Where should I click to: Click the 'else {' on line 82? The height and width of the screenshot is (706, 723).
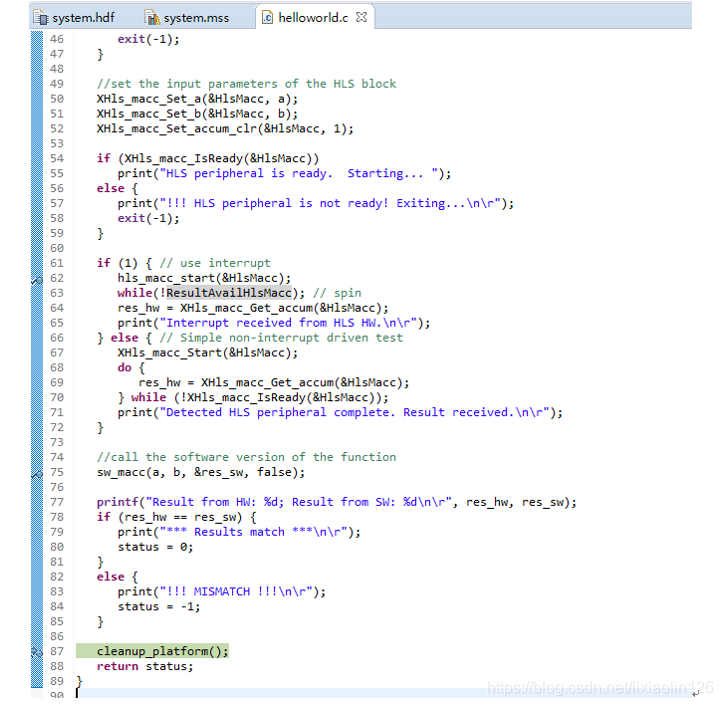[117, 576]
